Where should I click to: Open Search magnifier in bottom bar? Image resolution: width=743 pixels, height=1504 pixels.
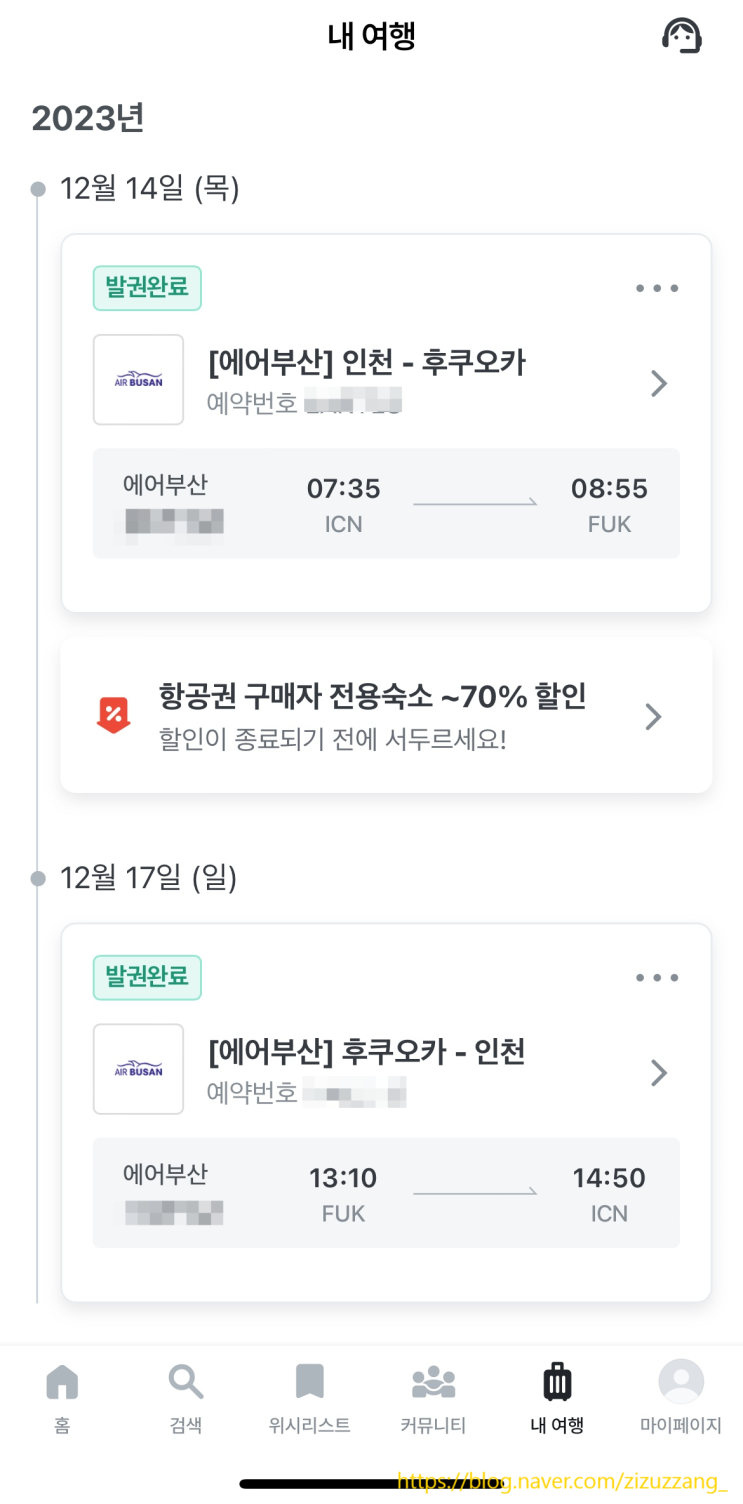[185, 1383]
